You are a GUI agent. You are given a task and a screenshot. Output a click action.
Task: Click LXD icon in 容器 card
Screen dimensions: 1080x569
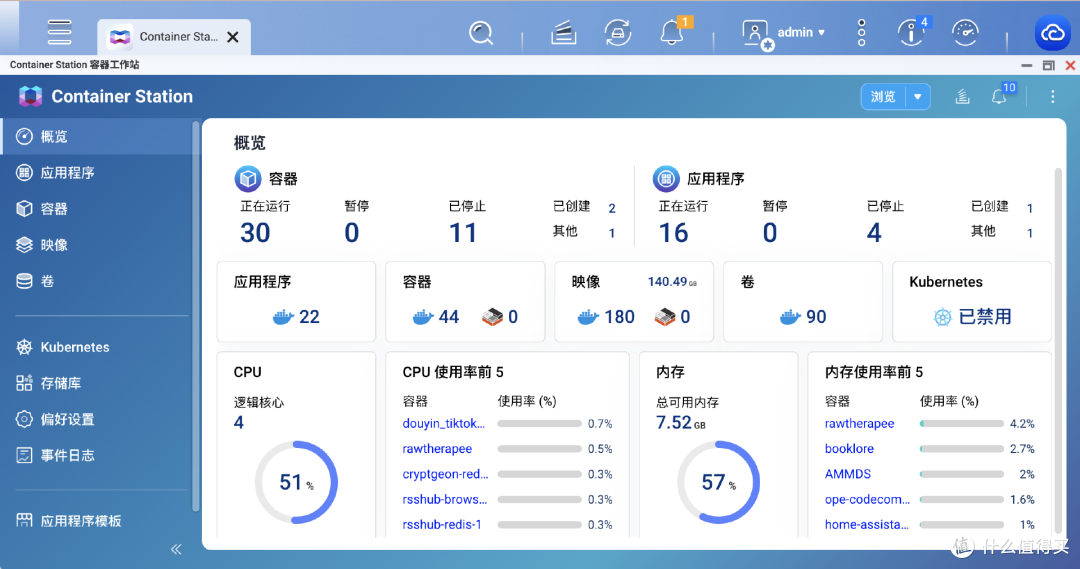point(492,317)
